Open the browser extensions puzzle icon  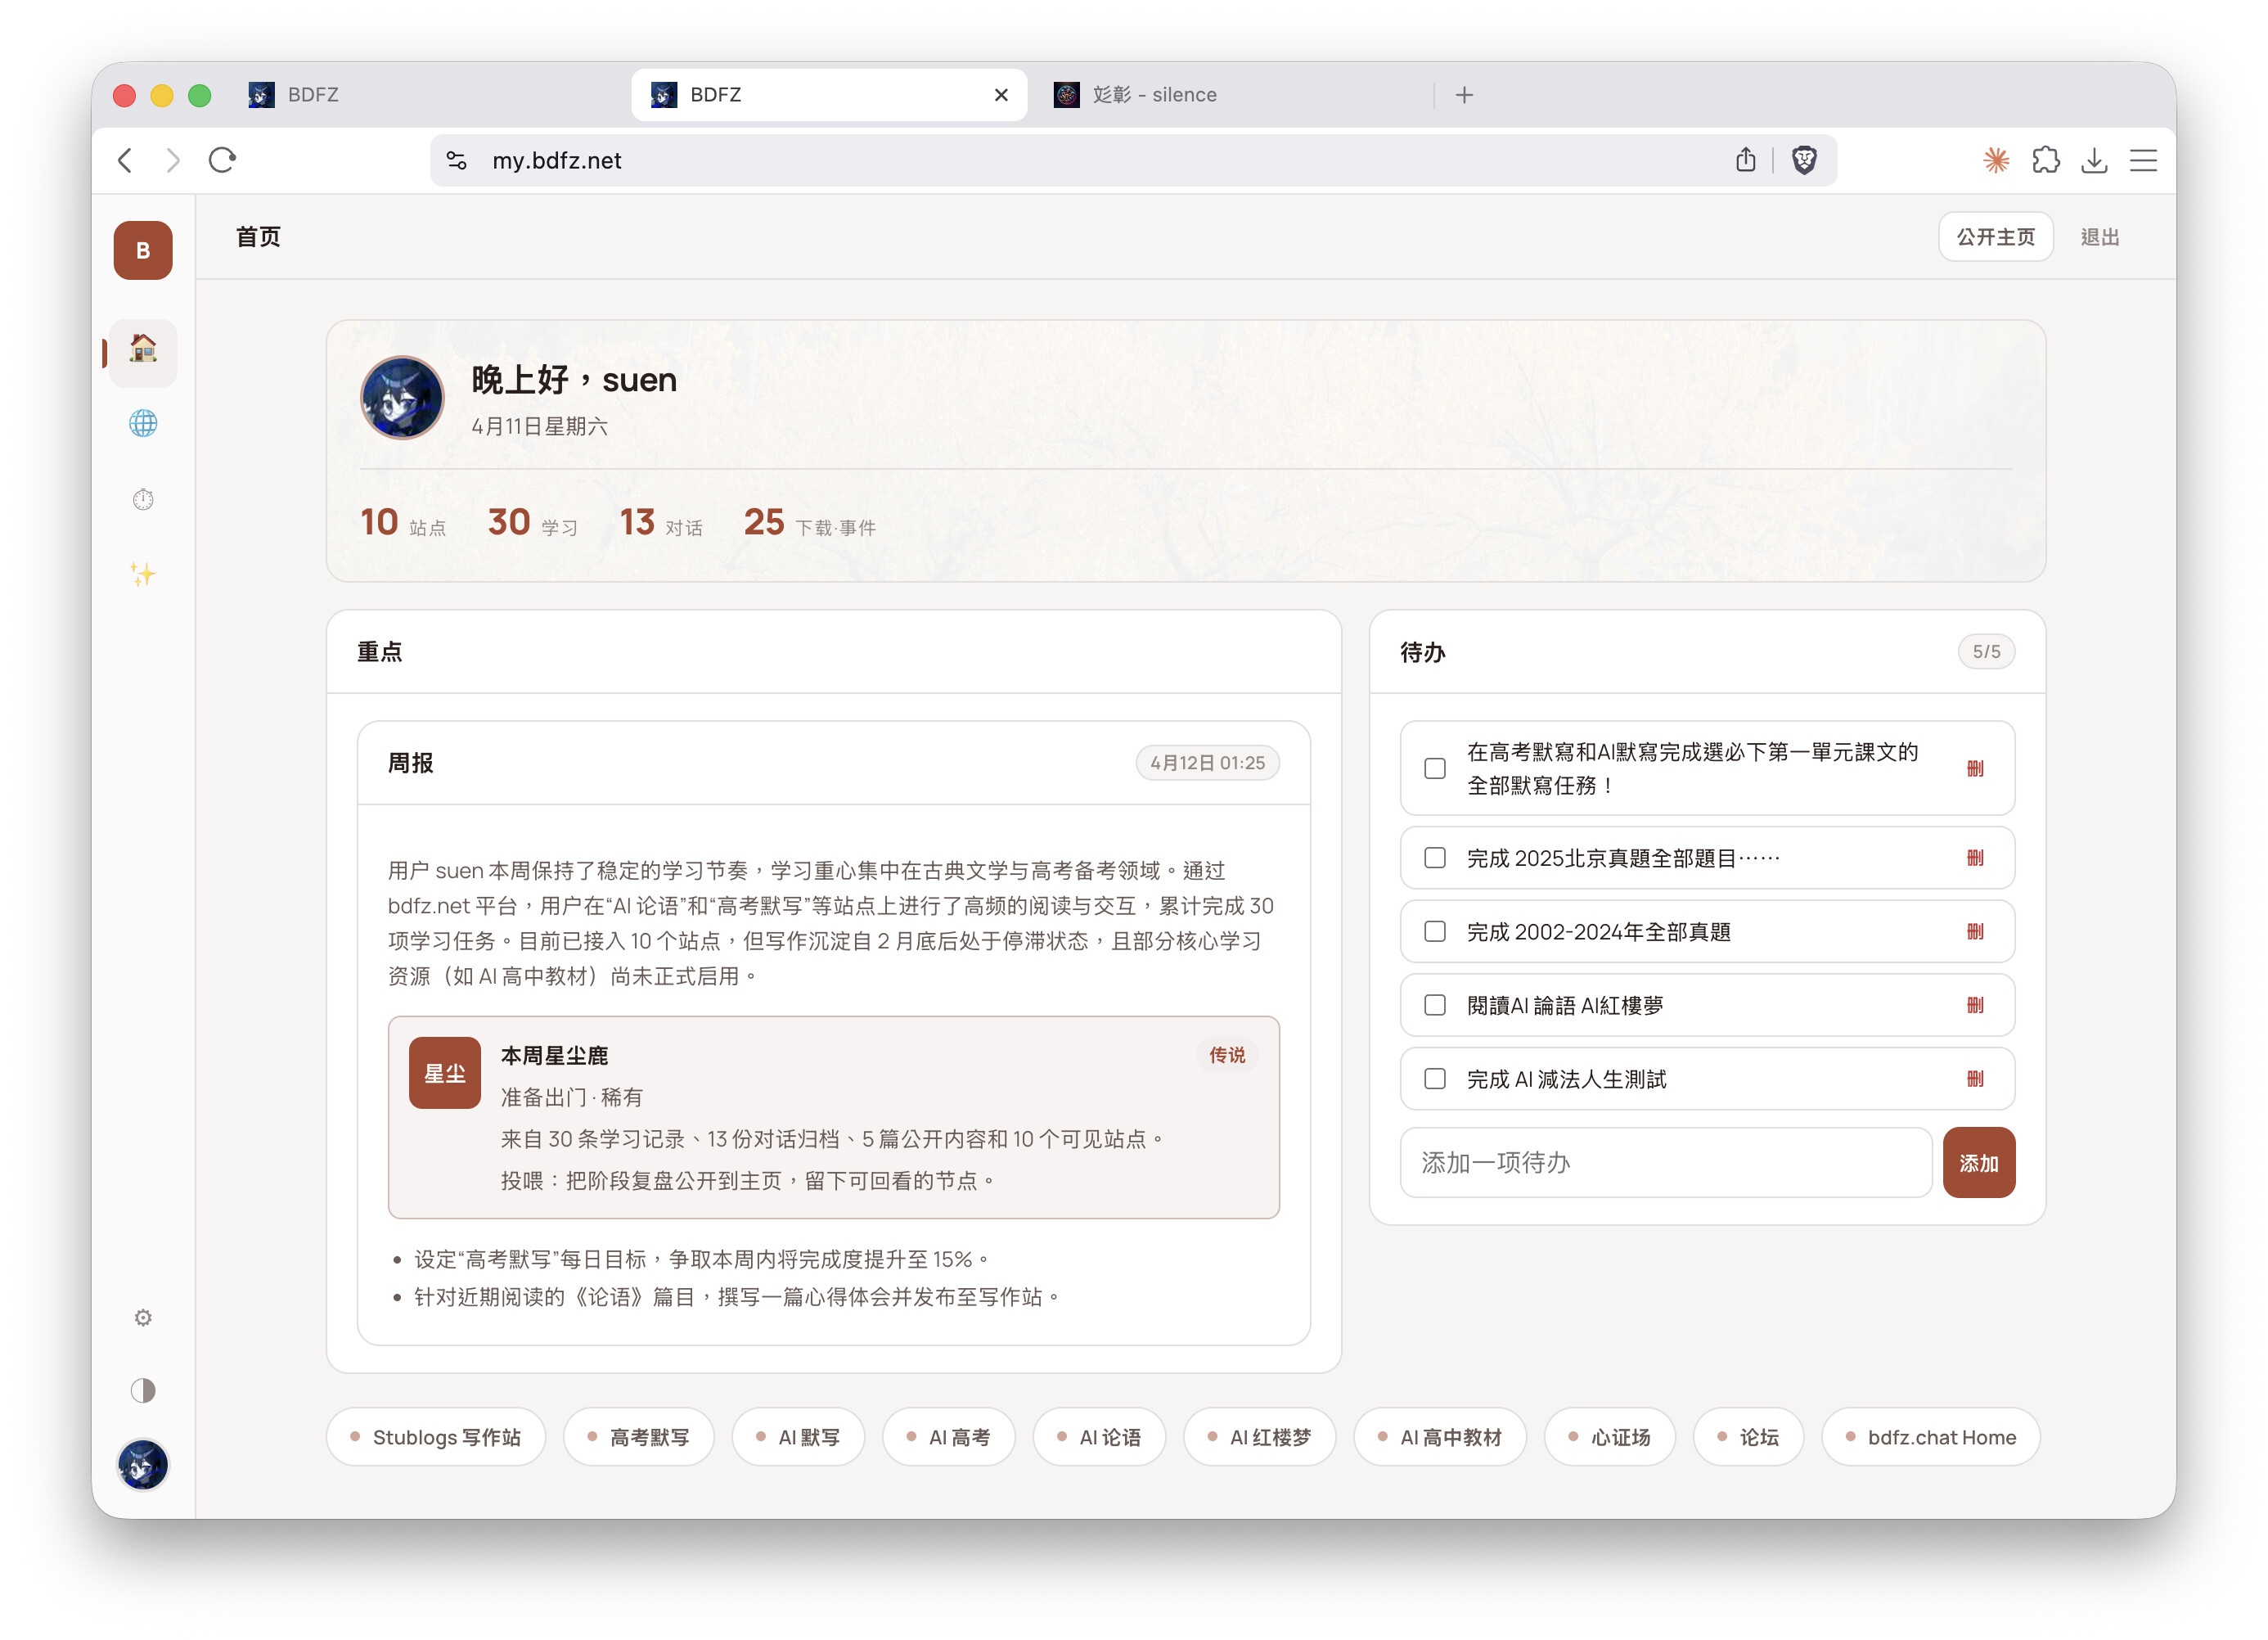[x=2045, y=160]
